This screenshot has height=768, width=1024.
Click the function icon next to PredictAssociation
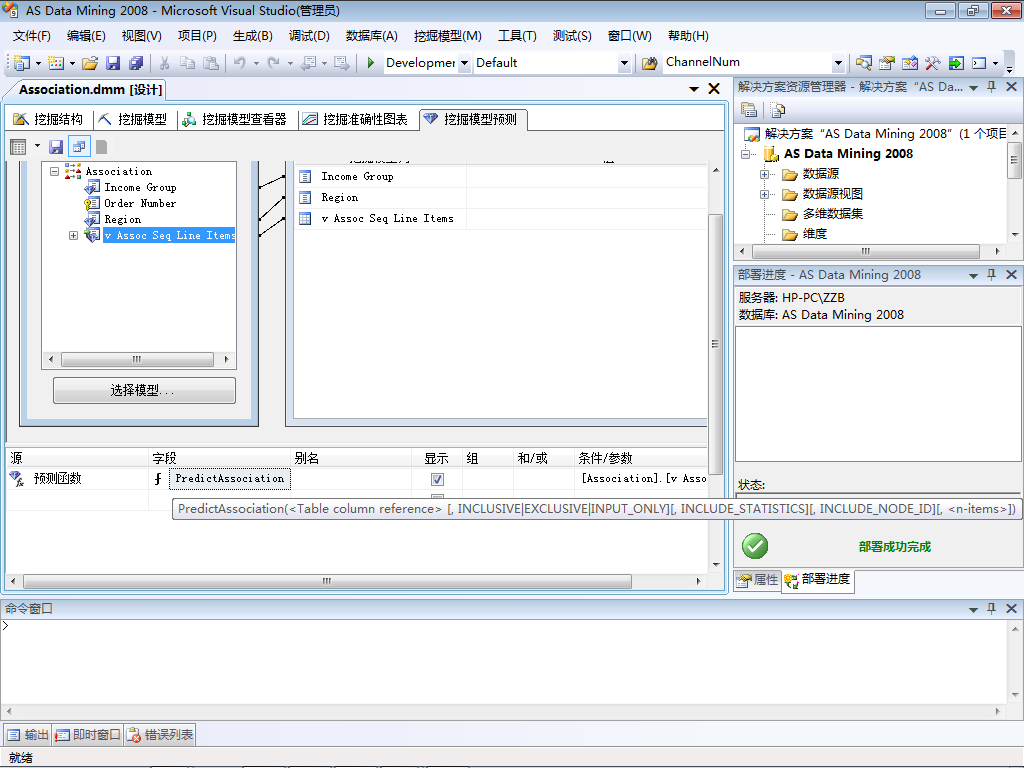pyautogui.click(x=157, y=479)
